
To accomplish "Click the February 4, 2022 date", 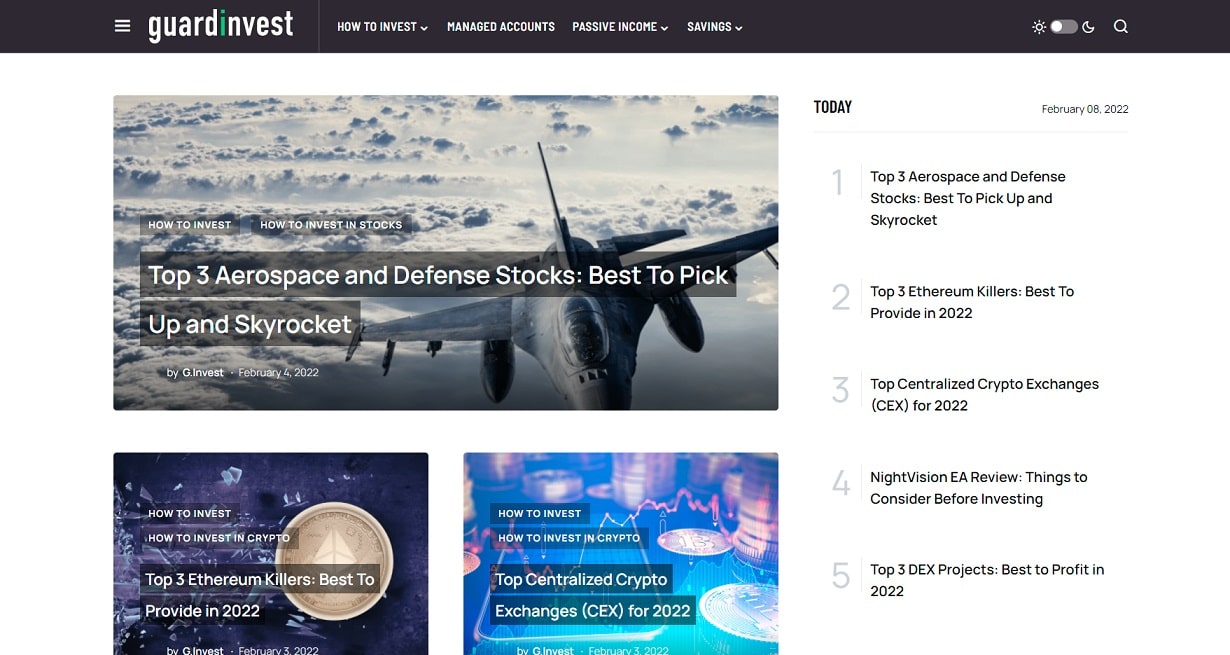I will pyautogui.click(x=278, y=373).
